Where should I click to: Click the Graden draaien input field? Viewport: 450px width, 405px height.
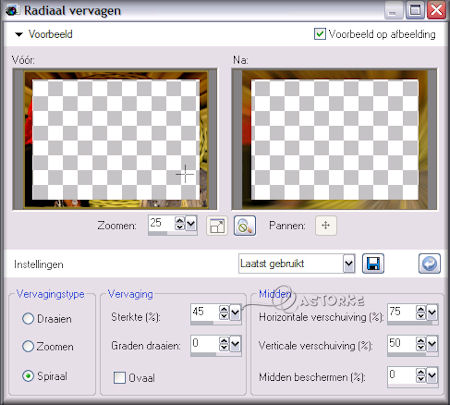point(205,344)
